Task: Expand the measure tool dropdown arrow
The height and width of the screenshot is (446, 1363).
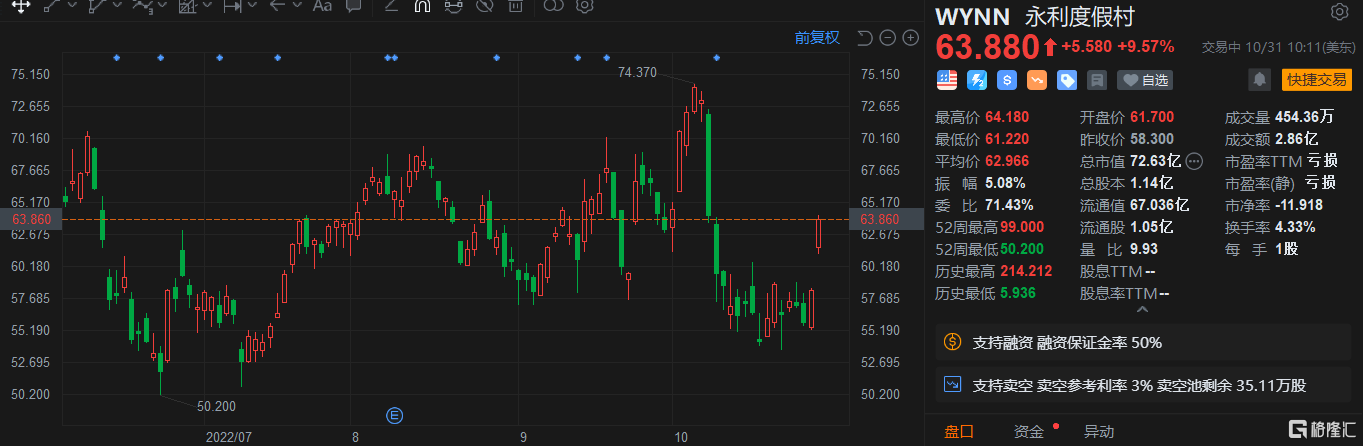Action: tap(252, 6)
